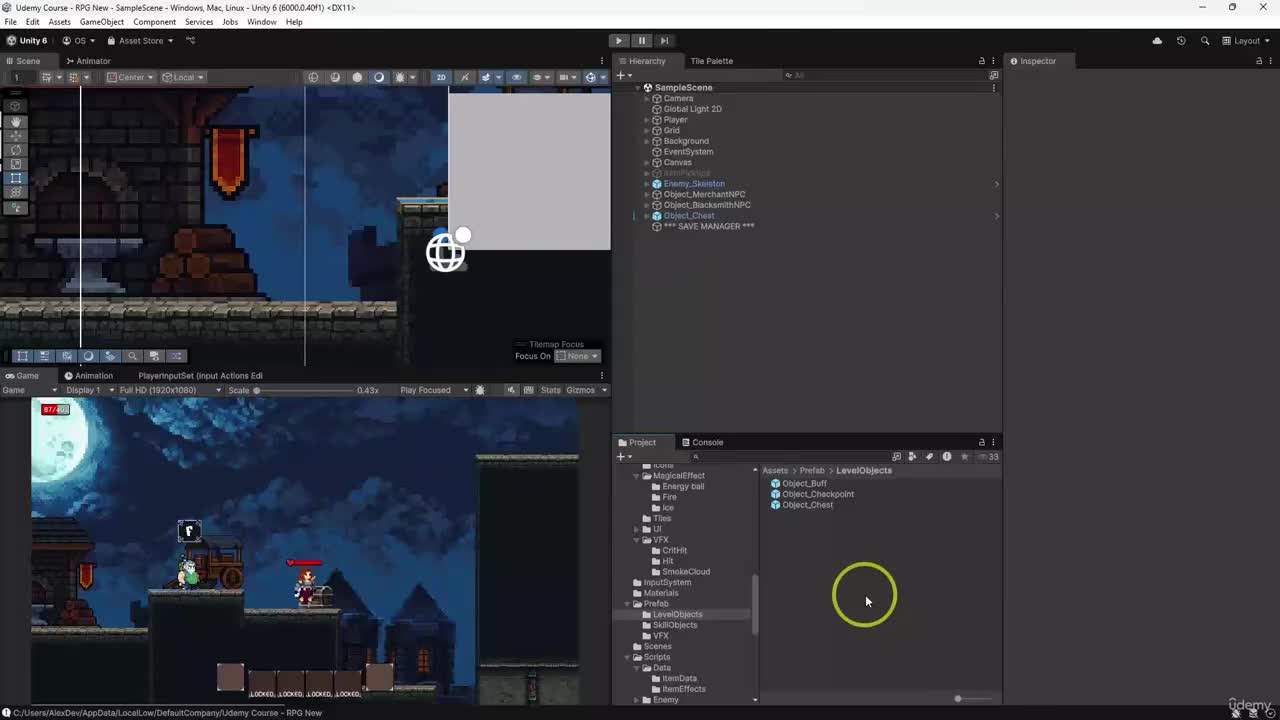The width and height of the screenshot is (1280, 720).
Task: Open the Layout dropdown
Action: point(1245,41)
